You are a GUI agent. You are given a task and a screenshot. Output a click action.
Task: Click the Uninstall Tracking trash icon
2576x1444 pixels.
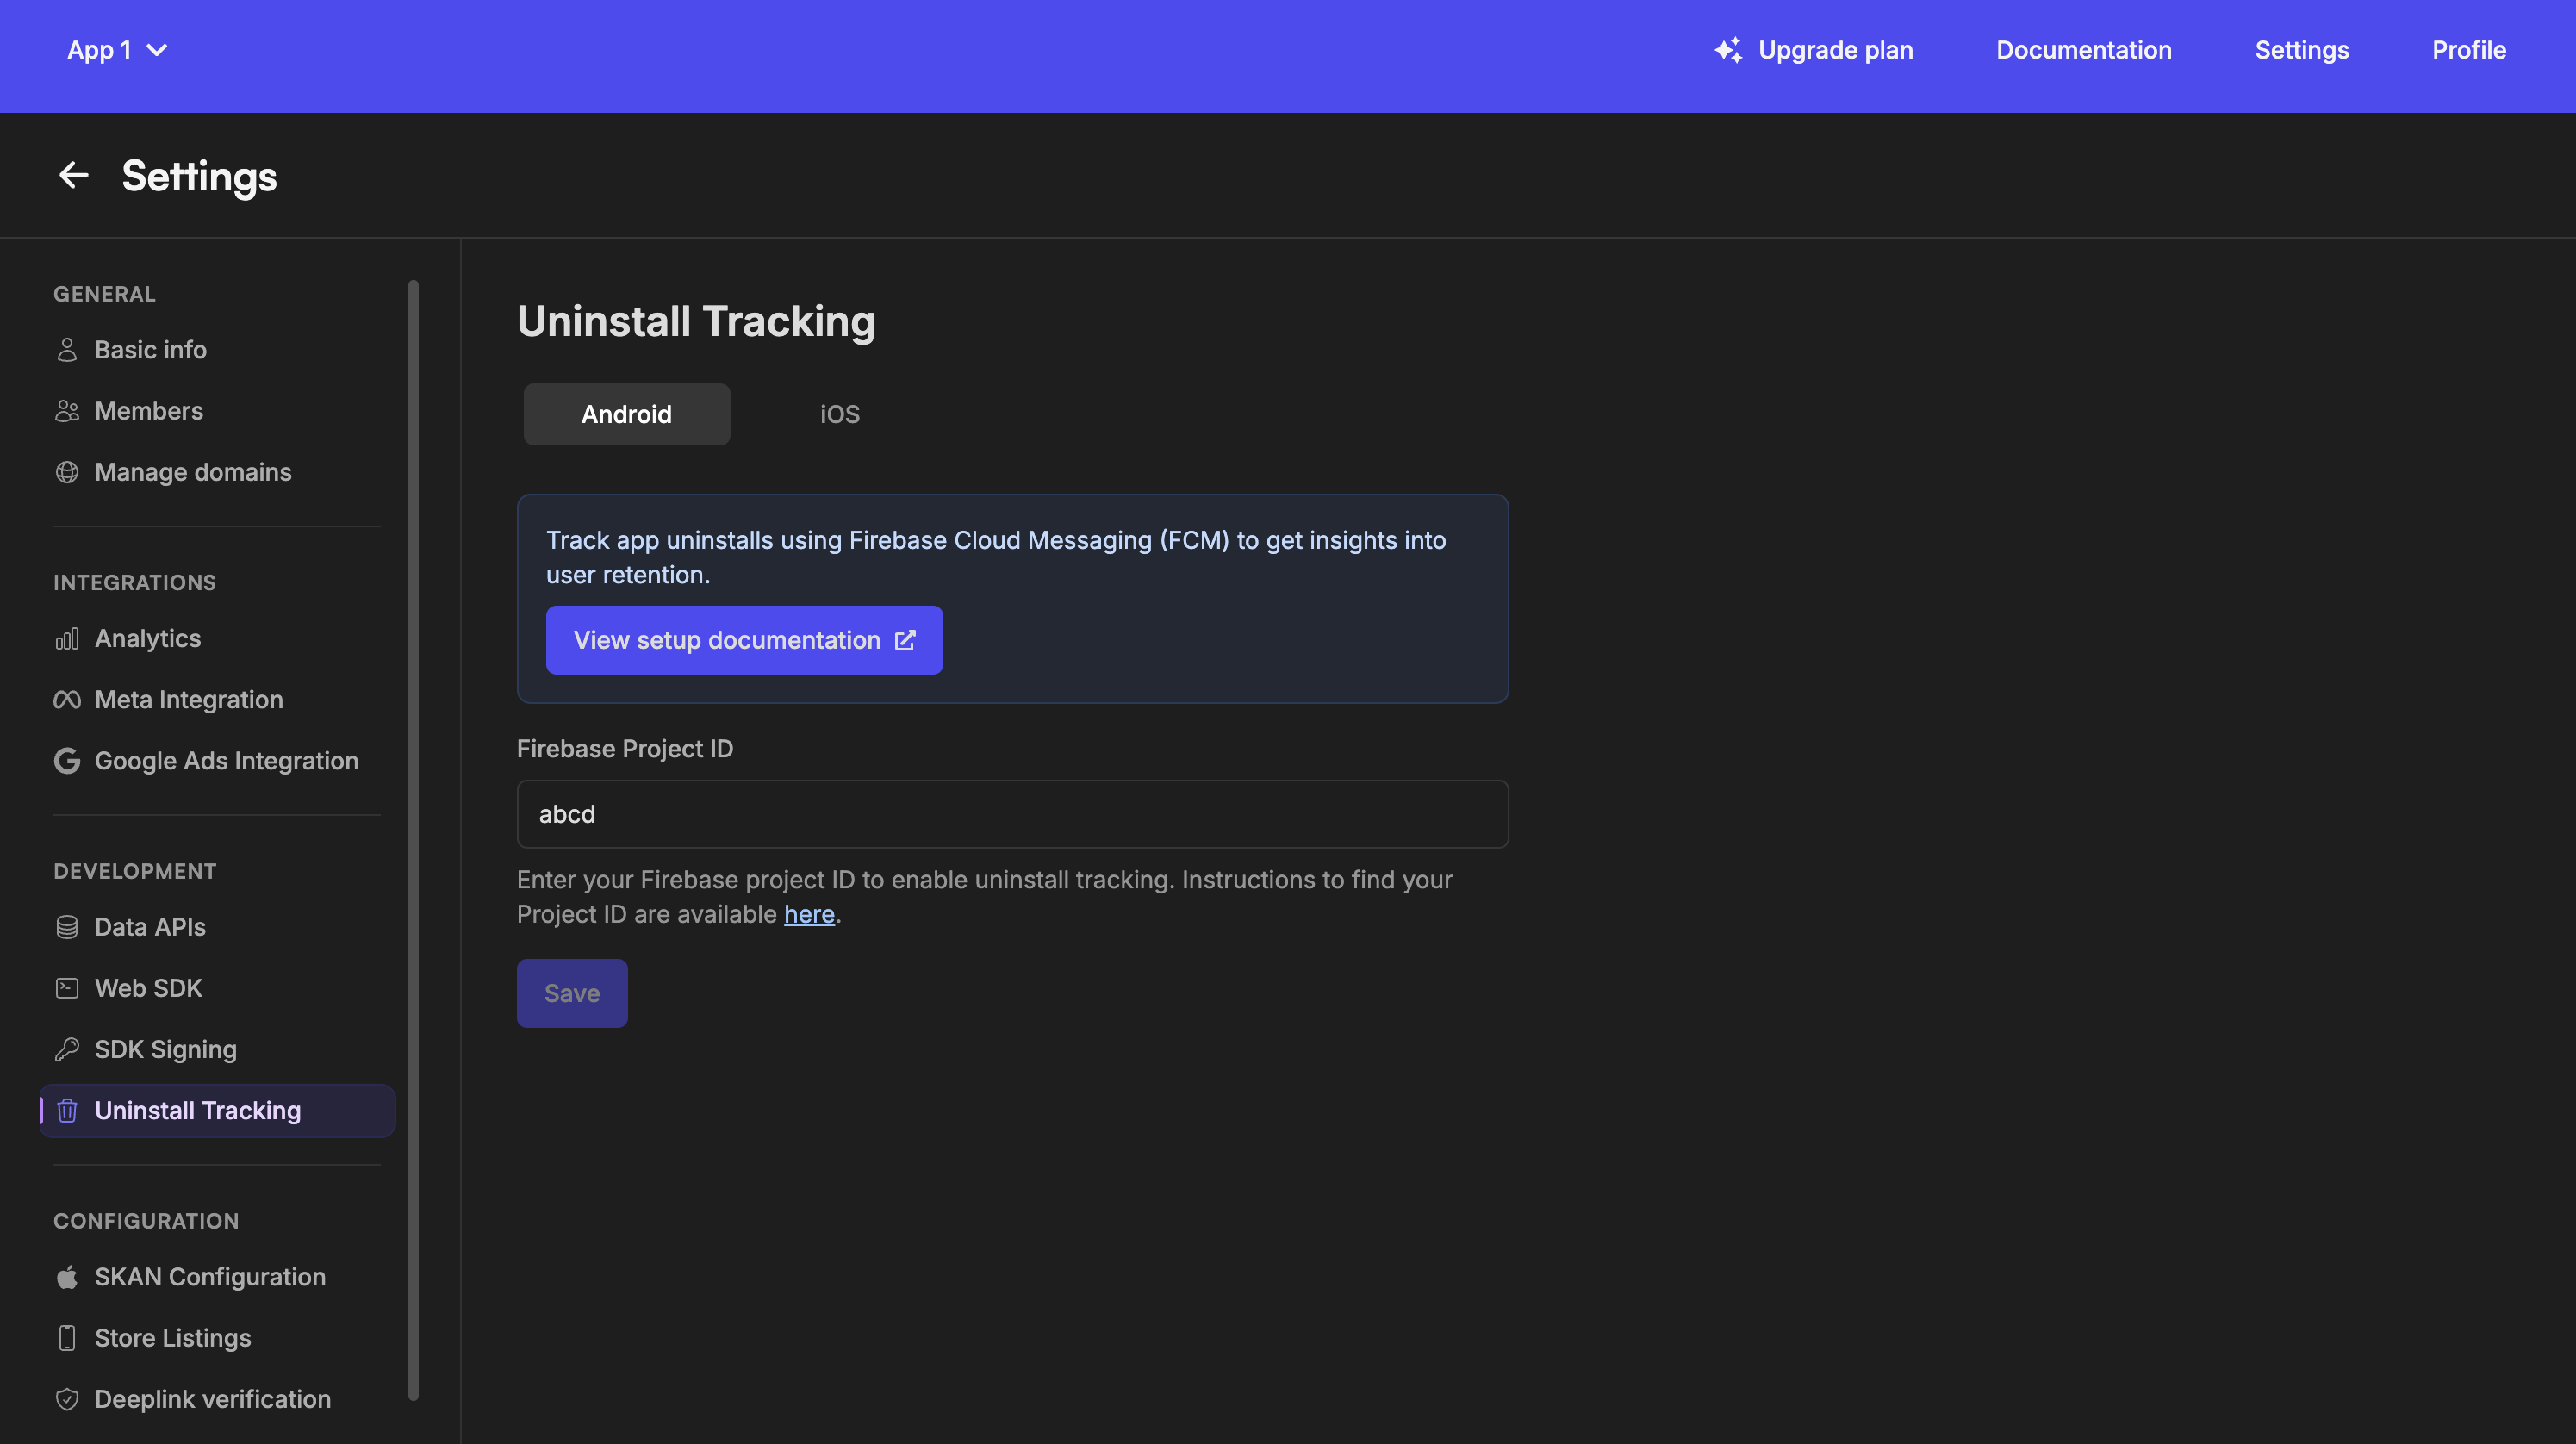[66, 1110]
